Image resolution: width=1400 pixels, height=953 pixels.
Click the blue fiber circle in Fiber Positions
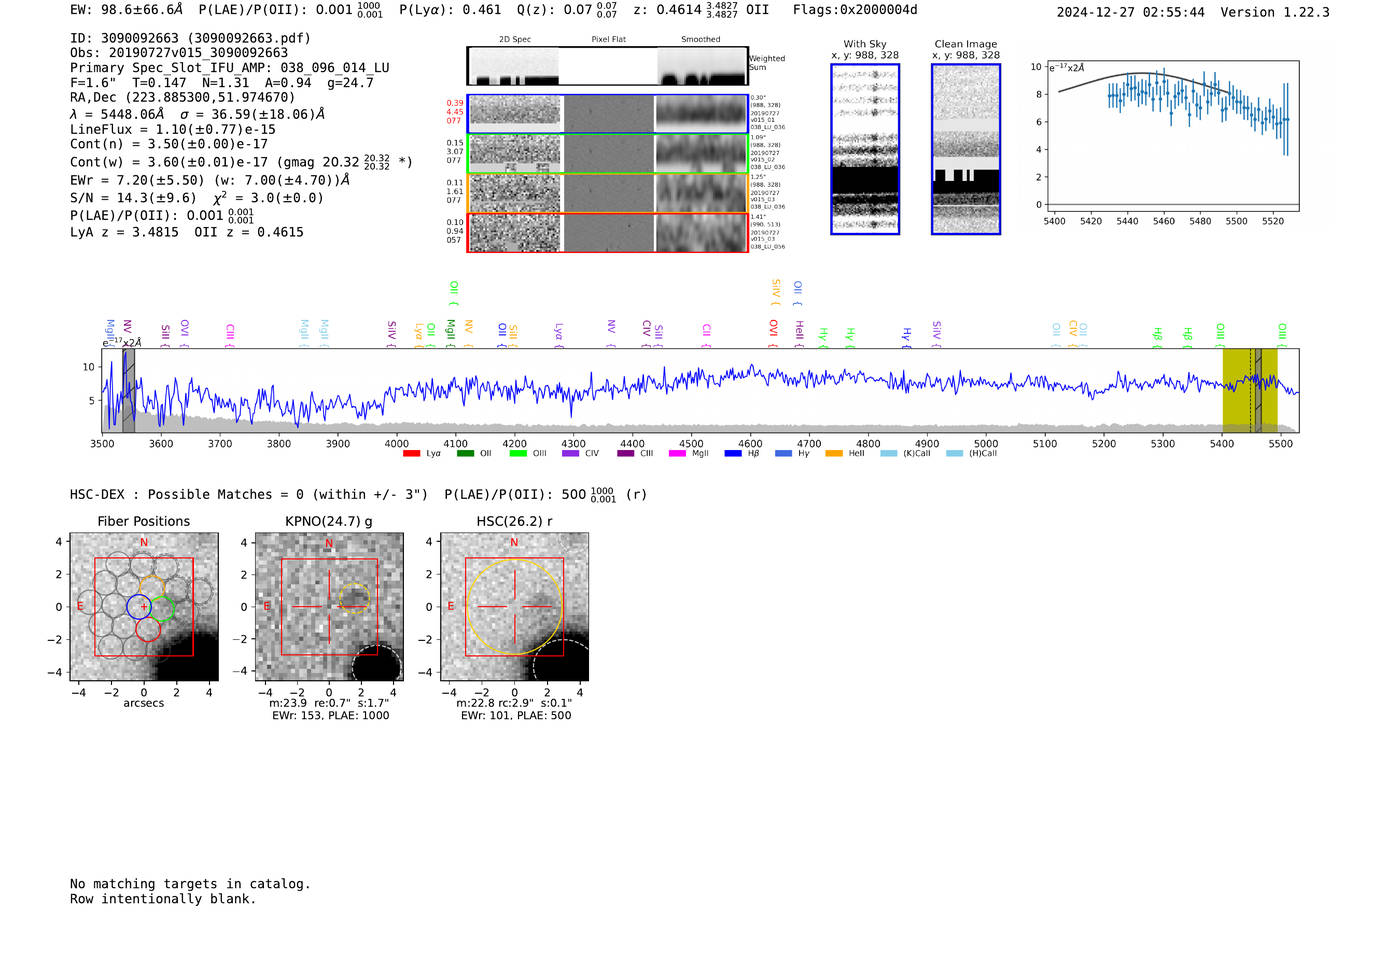[139, 606]
